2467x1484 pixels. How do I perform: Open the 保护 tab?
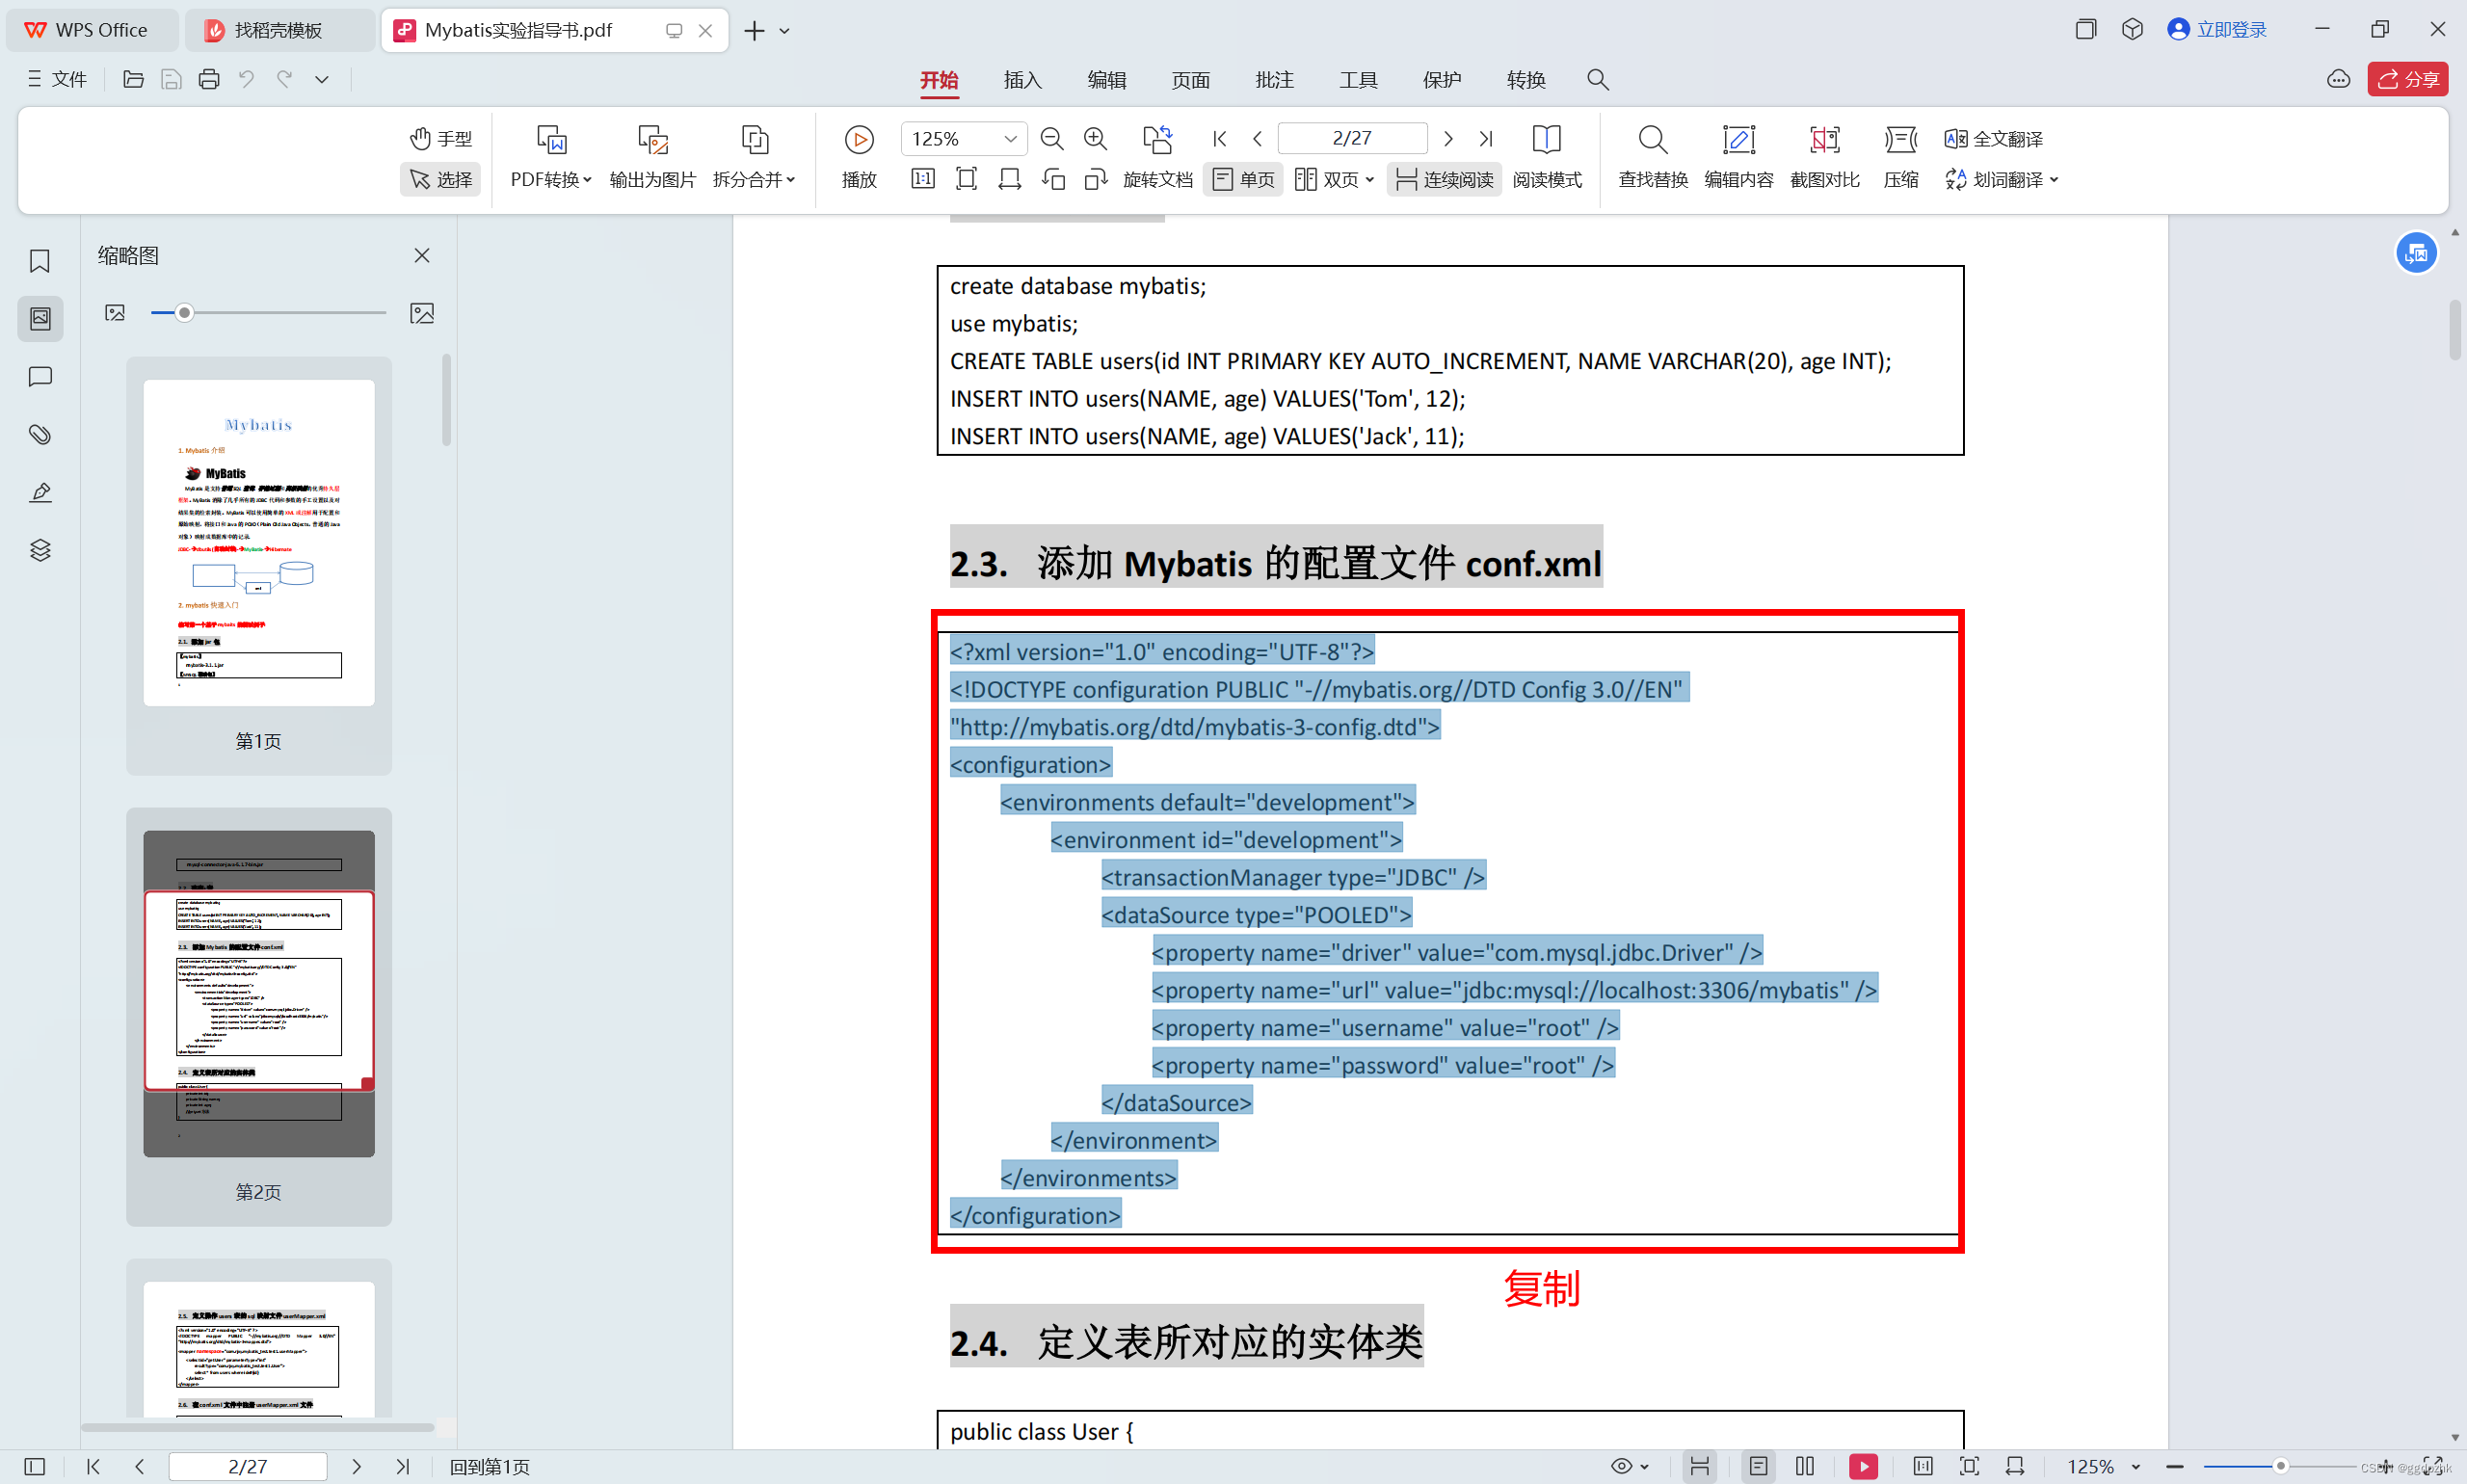point(1442,79)
